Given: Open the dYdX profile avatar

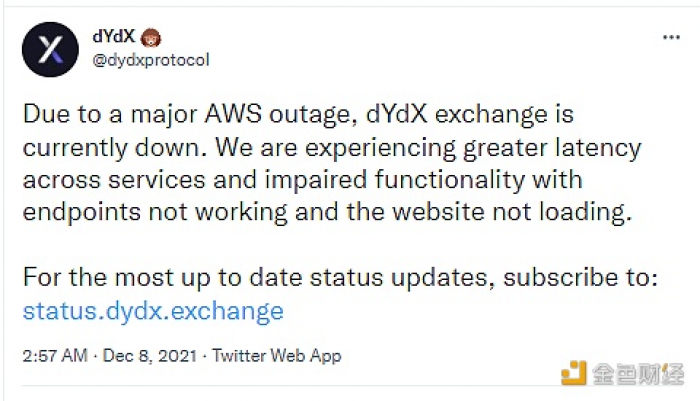Looking at the screenshot, I should click(x=50, y=49).
